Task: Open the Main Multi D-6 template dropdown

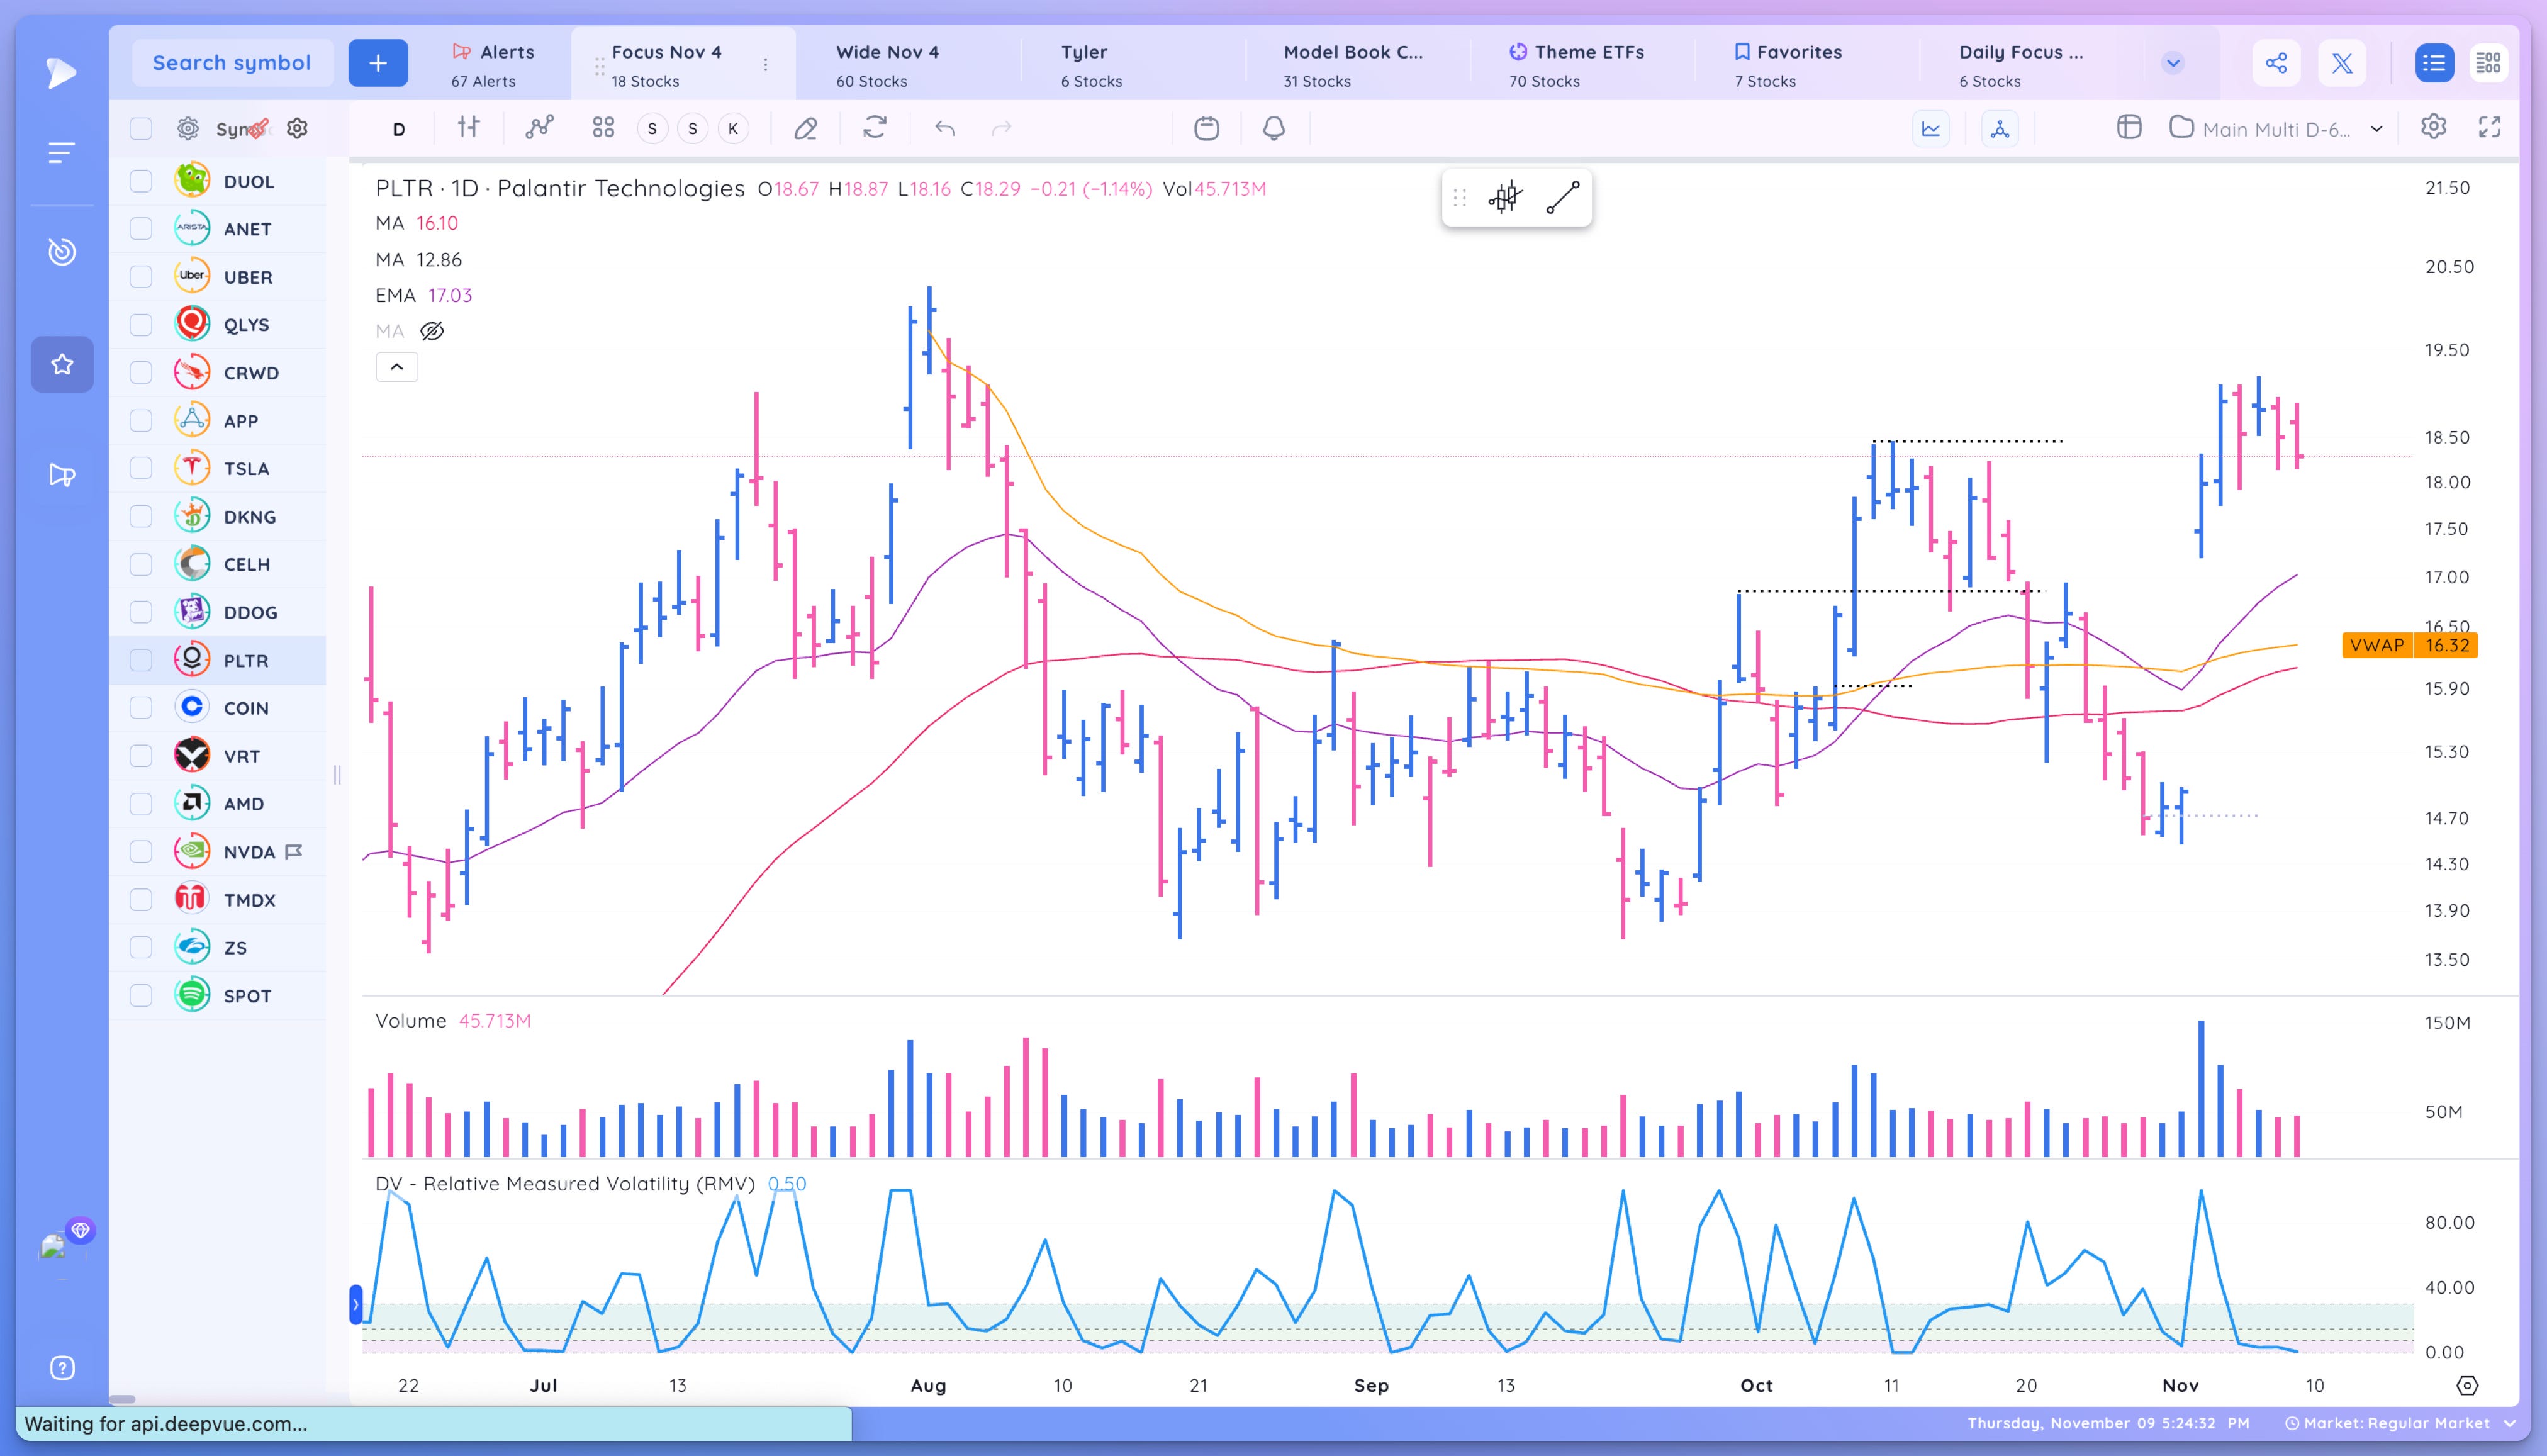Action: (x=2276, y=128)
